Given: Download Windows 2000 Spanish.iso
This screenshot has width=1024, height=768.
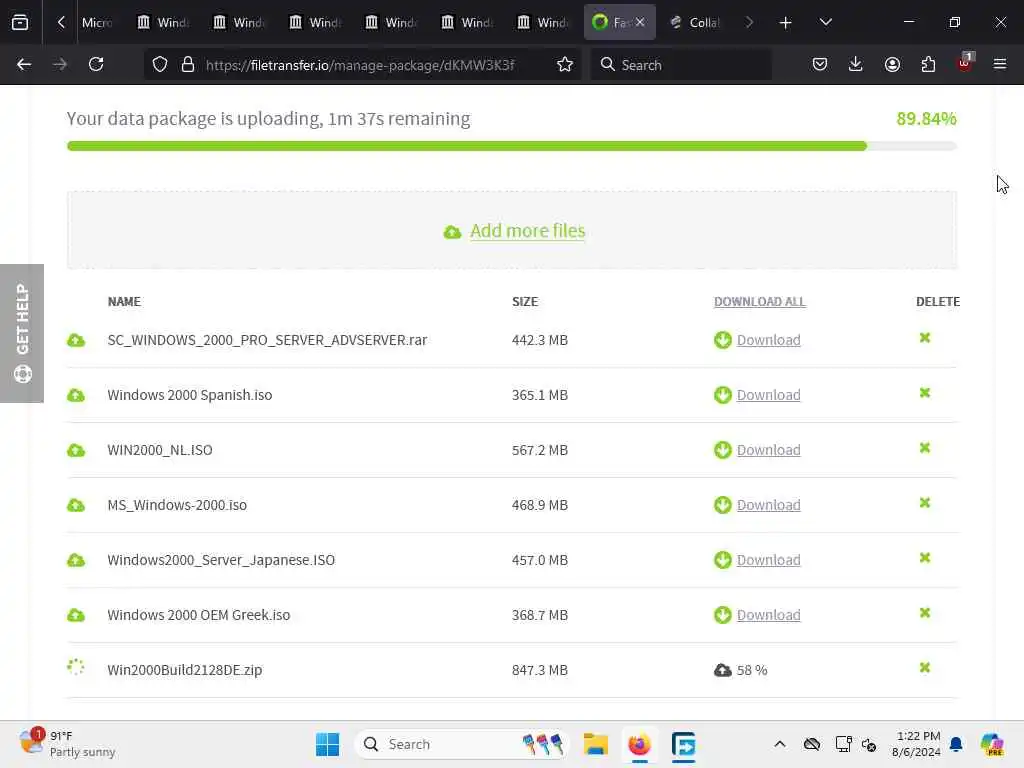Looking at the screenshot, I should click(768, 395).
